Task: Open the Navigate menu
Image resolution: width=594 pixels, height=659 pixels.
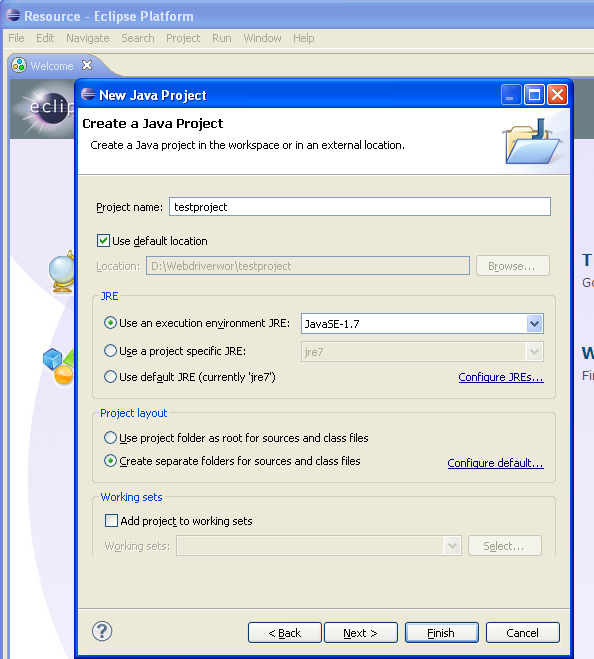Action: (x=87, y=38)
